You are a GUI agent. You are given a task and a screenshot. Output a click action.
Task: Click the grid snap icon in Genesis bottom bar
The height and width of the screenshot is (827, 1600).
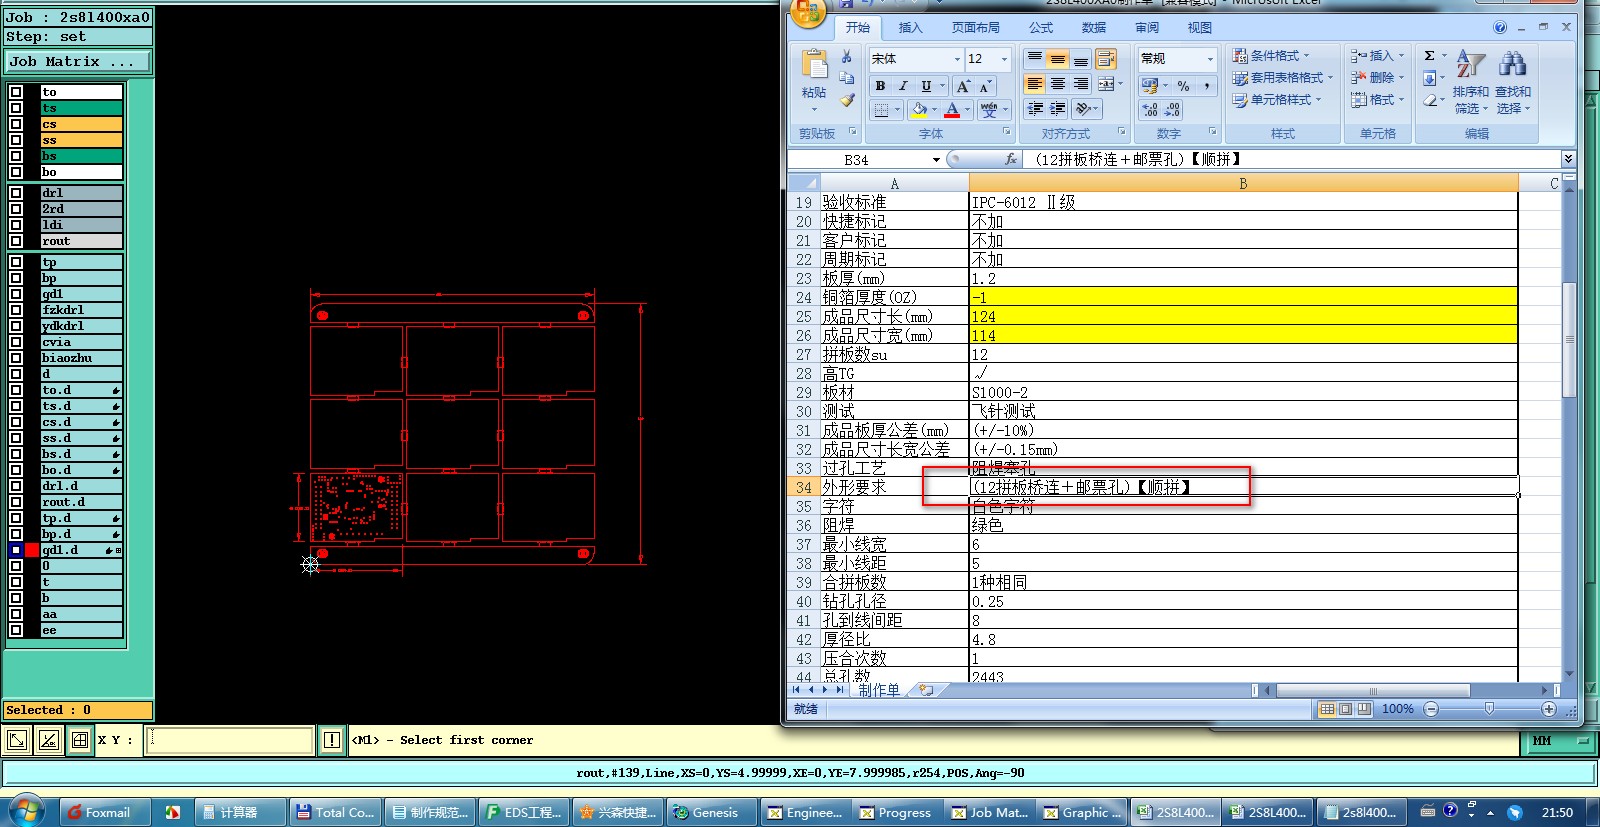click(80, 740)
